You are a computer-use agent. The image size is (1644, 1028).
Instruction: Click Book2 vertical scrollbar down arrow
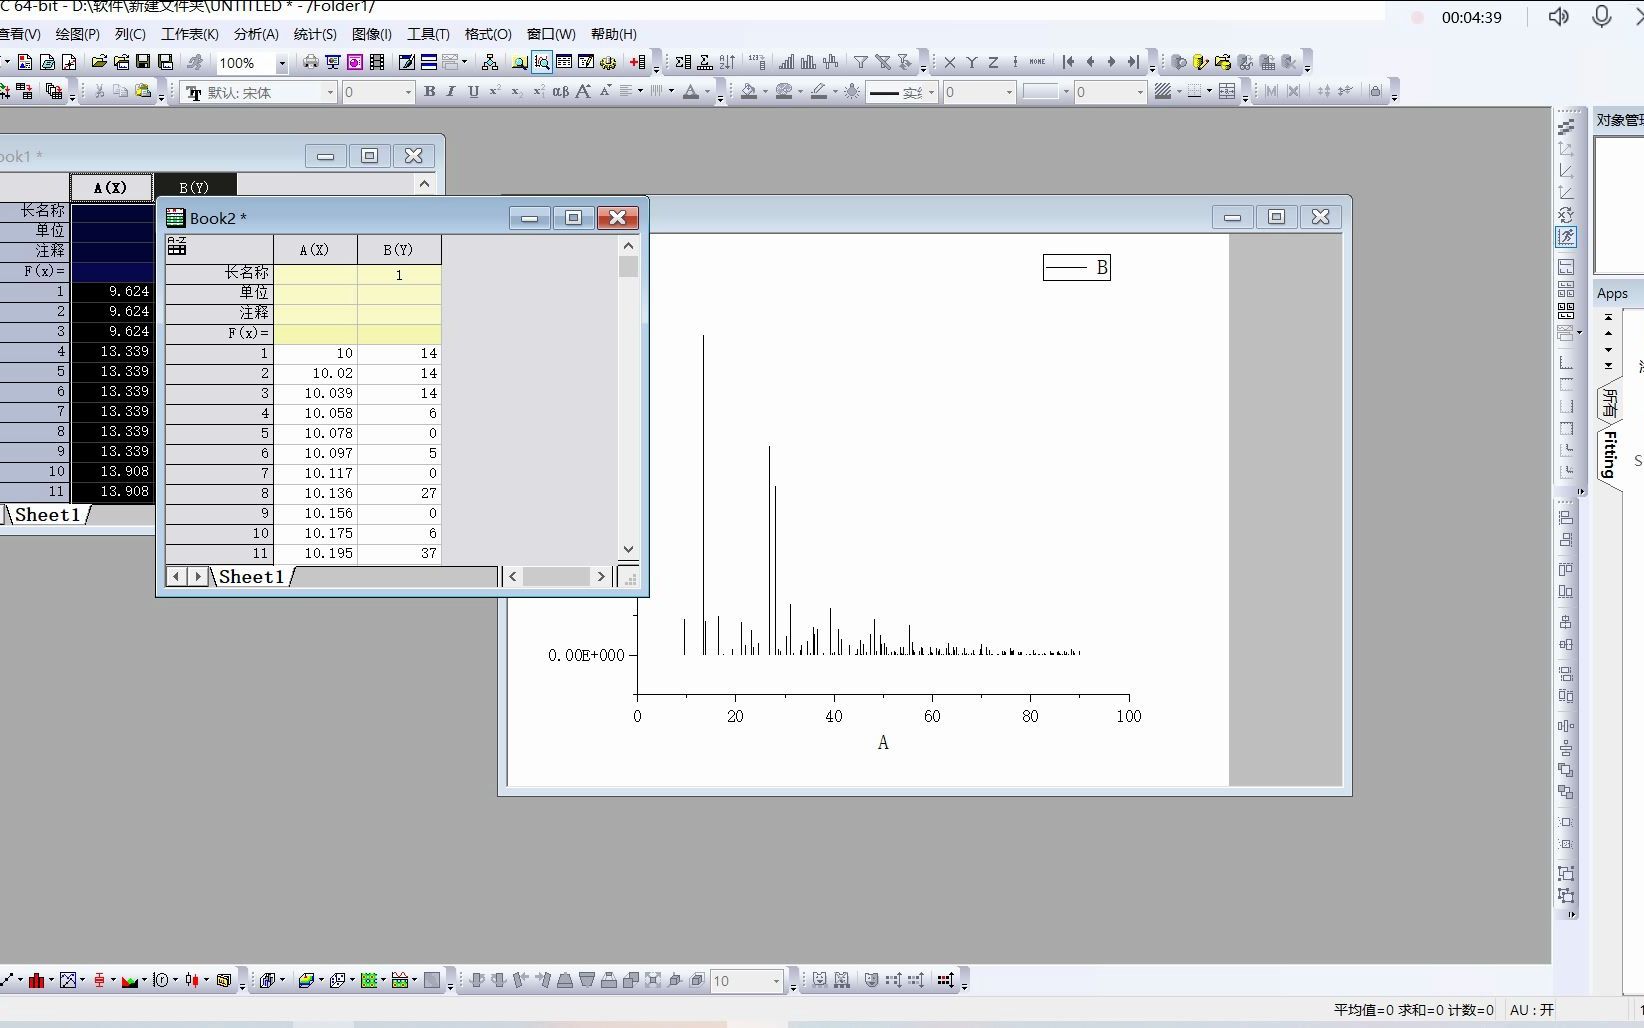[628, 549]
